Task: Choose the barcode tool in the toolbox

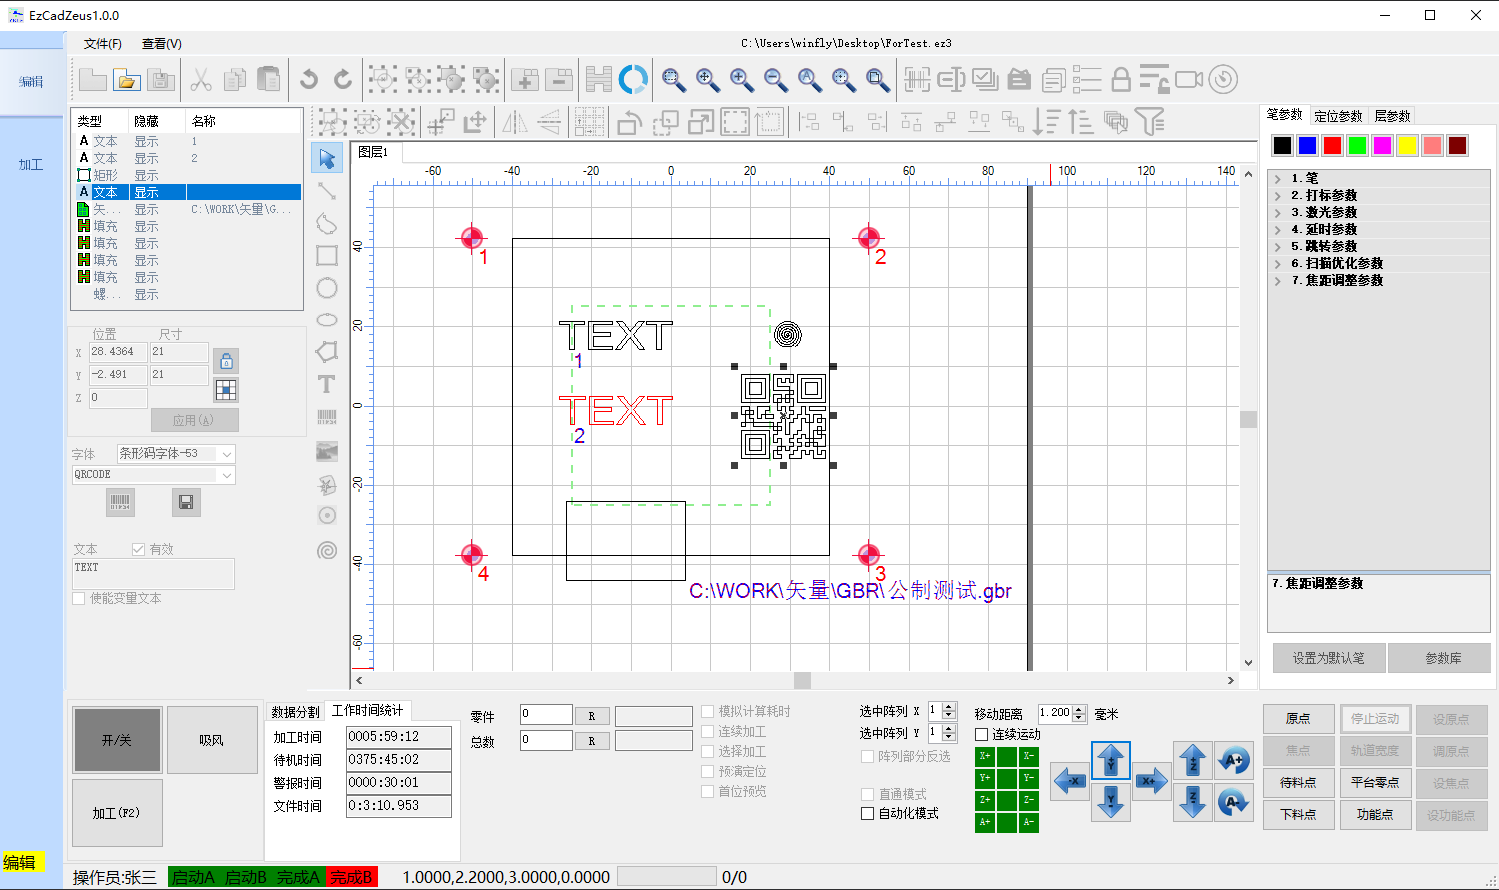Action: click(327, 417)
